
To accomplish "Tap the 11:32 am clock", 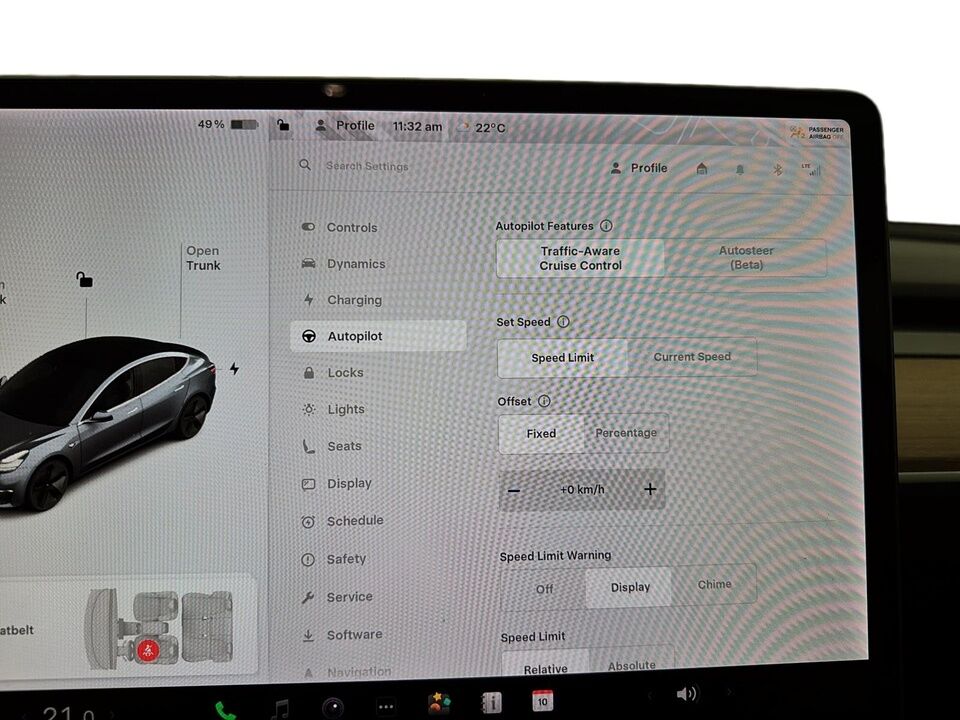I will click(x=417, y=127).
